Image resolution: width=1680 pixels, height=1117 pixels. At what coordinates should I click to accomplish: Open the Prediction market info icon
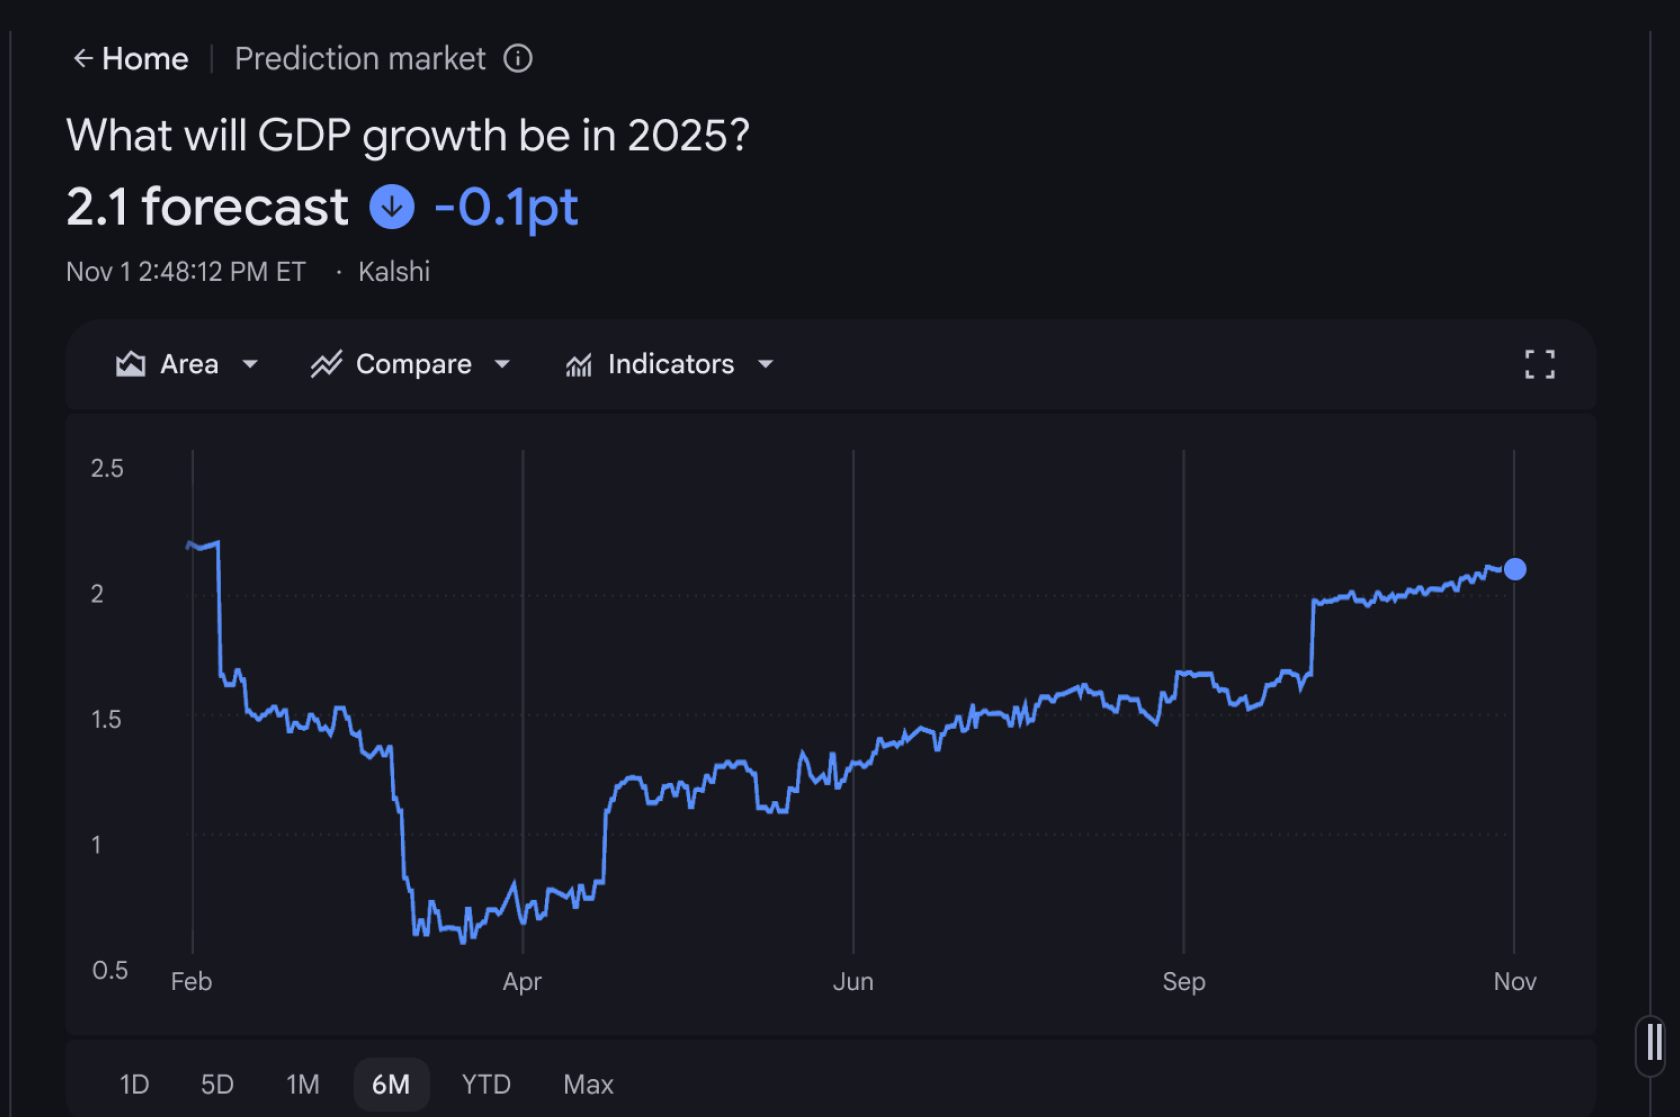point(518,58)
